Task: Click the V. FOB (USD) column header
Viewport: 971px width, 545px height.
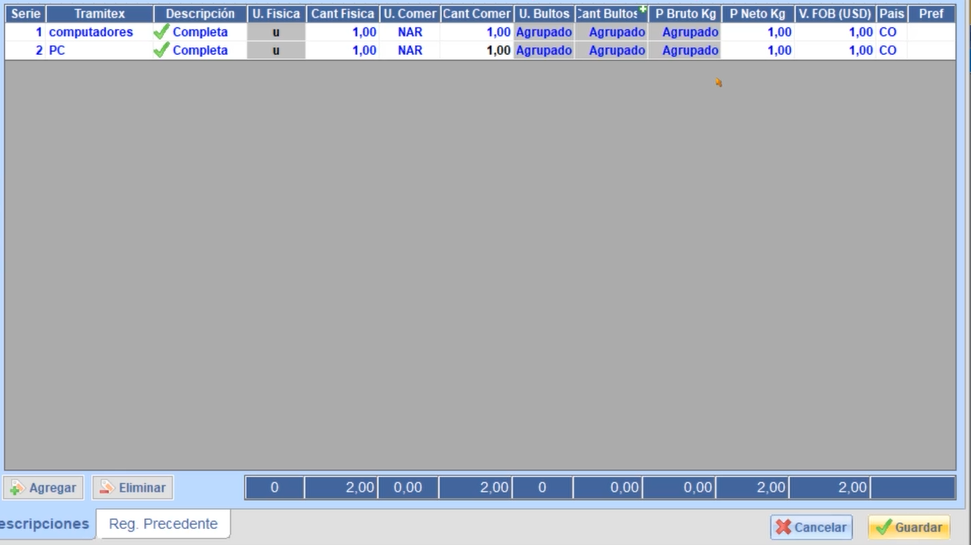Action: point(835,14)
